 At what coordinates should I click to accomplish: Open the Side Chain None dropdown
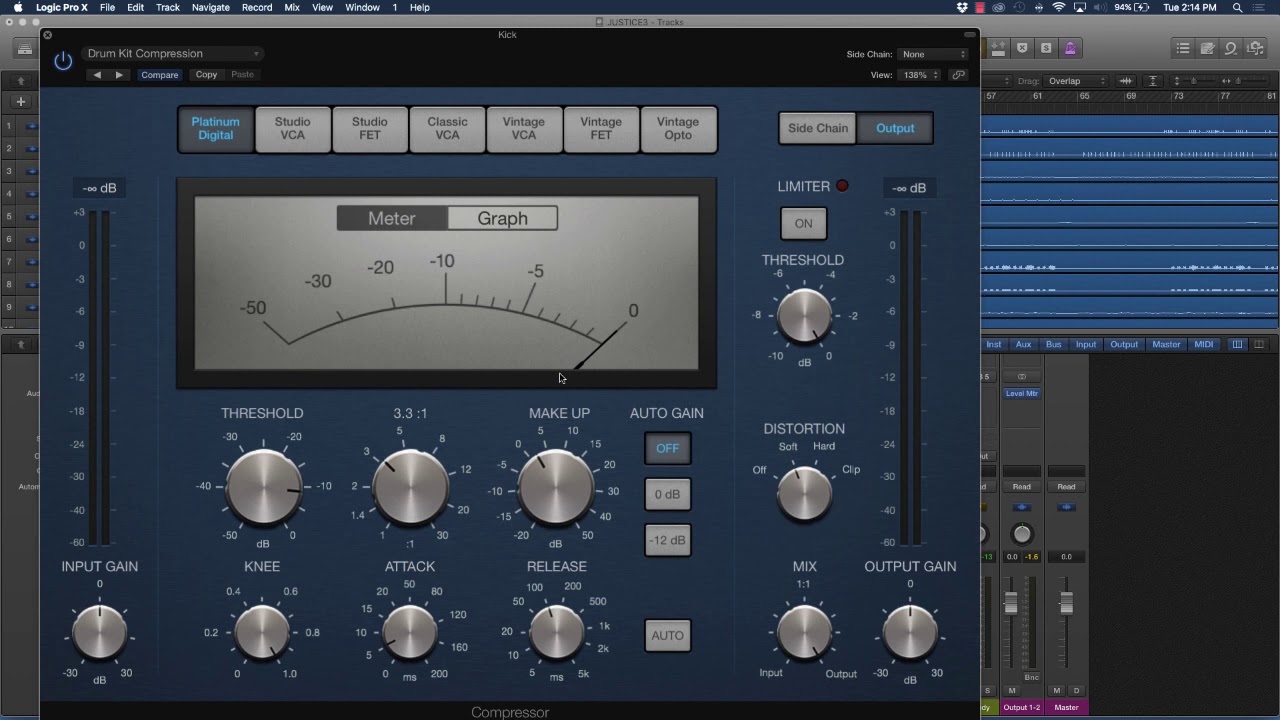pyautogui.click(x=933, y=54)
